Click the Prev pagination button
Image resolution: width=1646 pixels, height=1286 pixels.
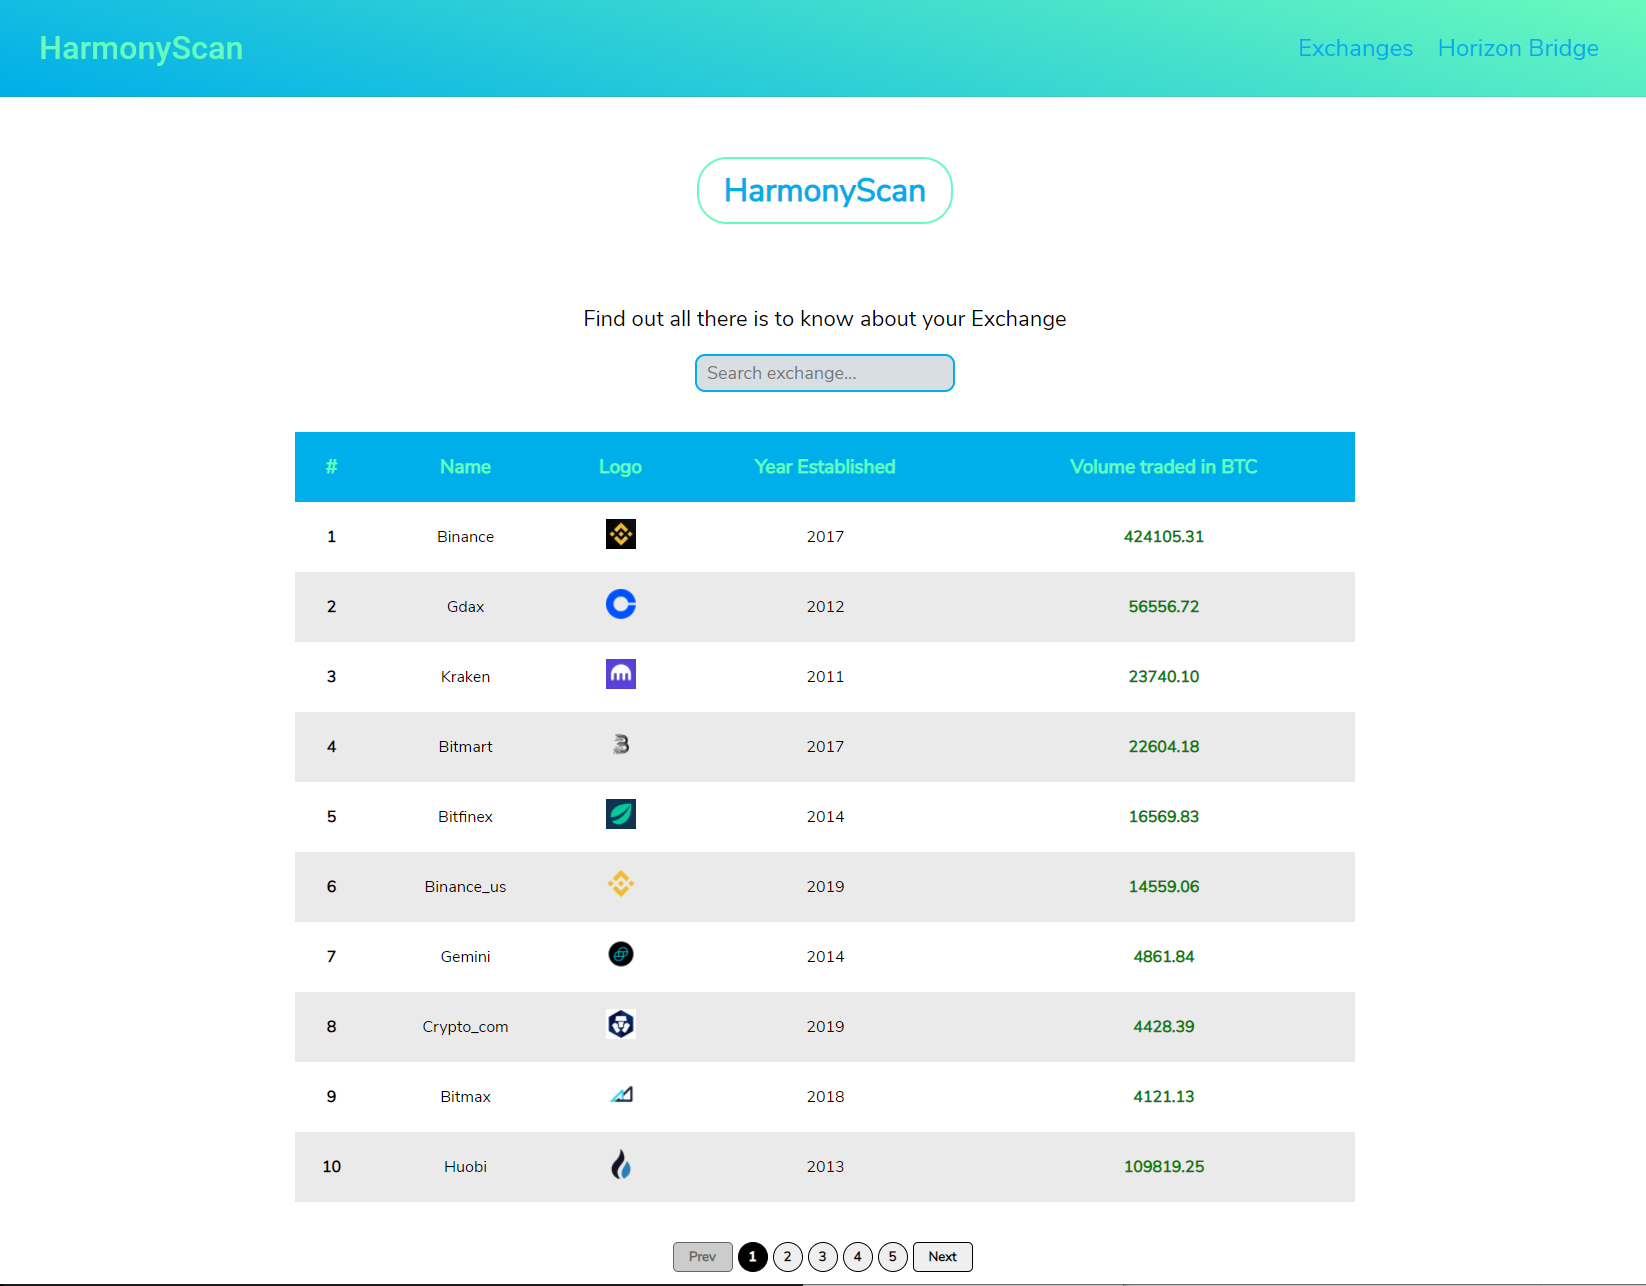click(x=702, y=1257)
